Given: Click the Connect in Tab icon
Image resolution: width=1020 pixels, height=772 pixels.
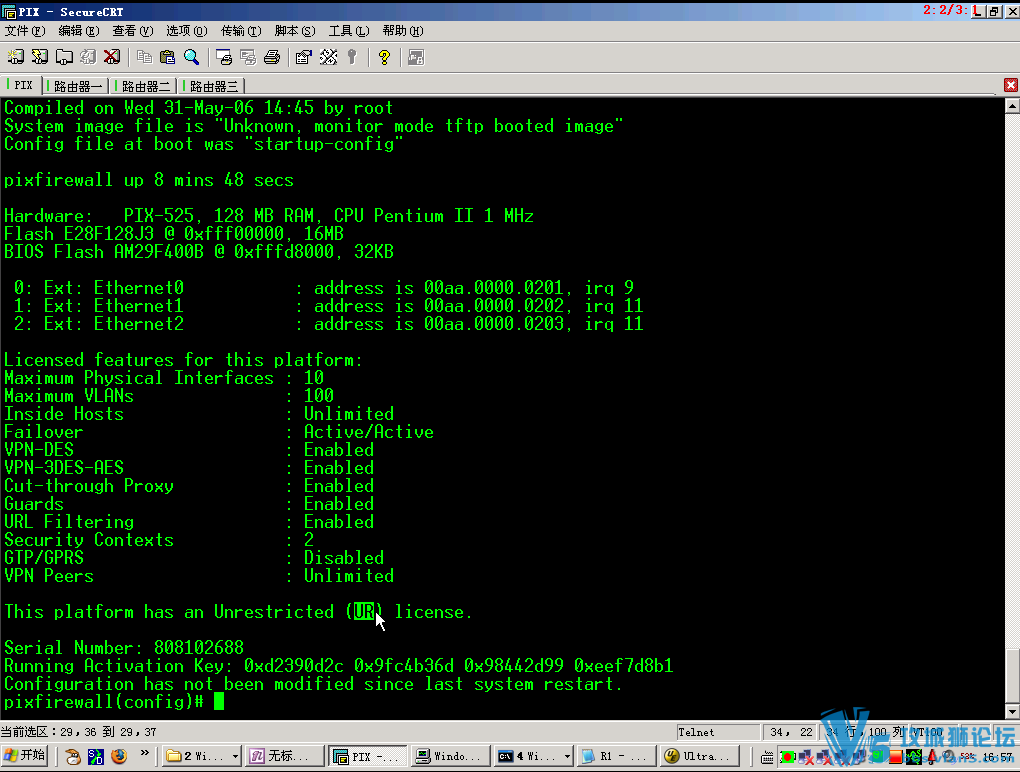Looking at the screenshot, I should 64,57.
